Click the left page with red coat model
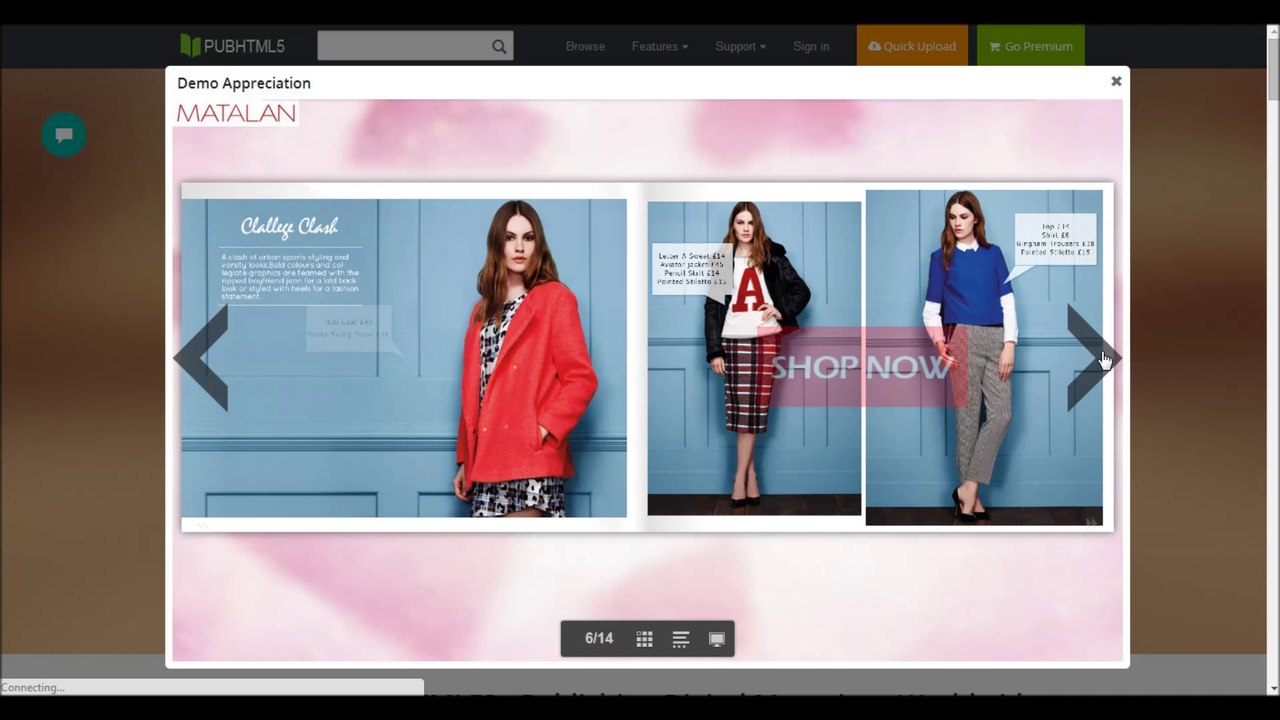Screen dimensions: 1280x720 click(x=404, y=358)
